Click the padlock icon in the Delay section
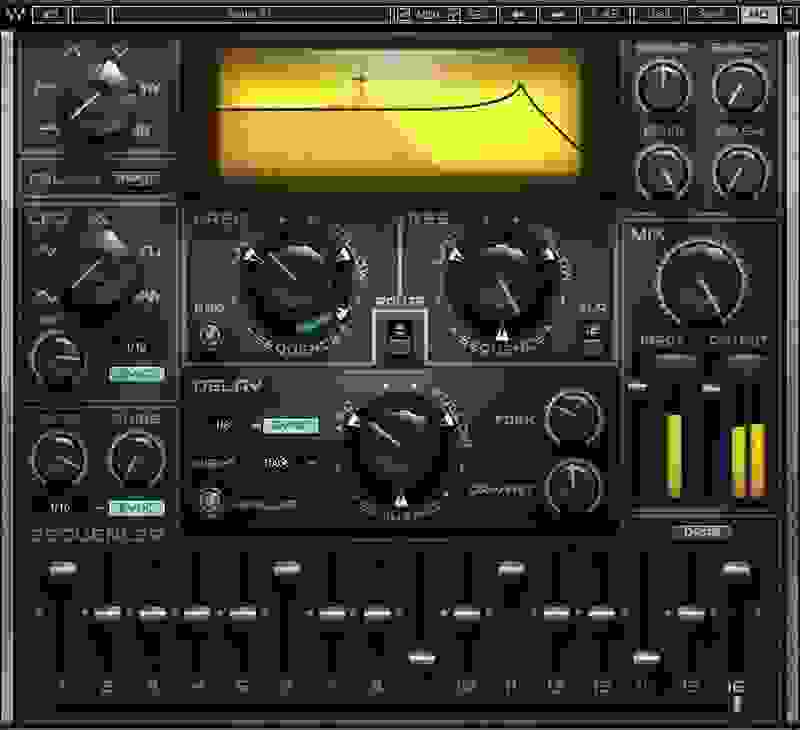This screenshot has height=730, width=800. (209, 494)
